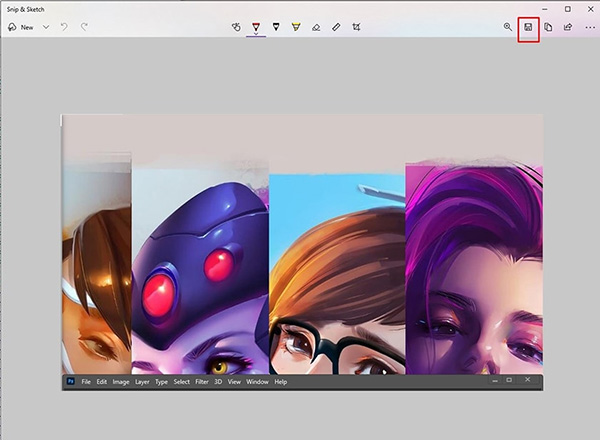
Task: Minimize the Snip & Sketch window
Action: pyautogui.click(x=545, y=9)
